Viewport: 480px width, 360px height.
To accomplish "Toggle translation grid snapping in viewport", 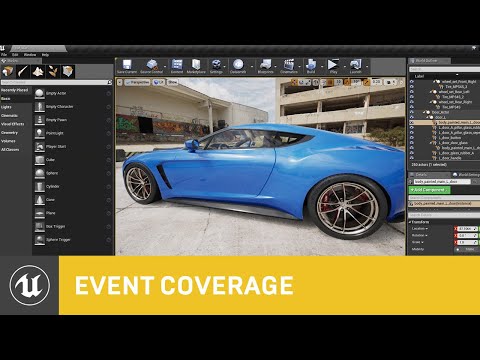I will (x=329, y=82).
